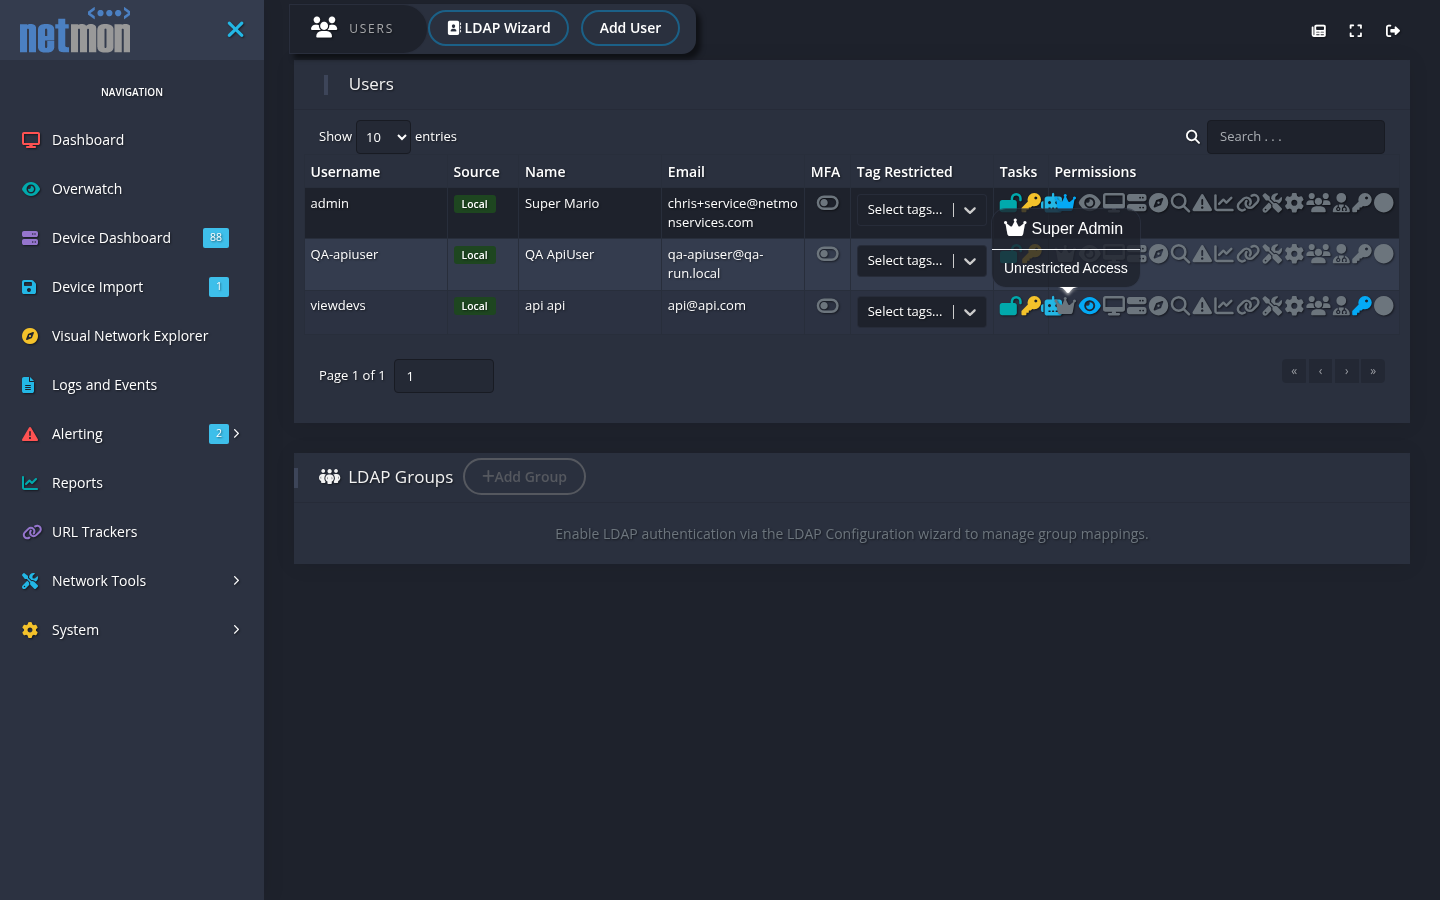
Task: Click viewdevs row user doctor icon
Action: [x=1341, y=306]
